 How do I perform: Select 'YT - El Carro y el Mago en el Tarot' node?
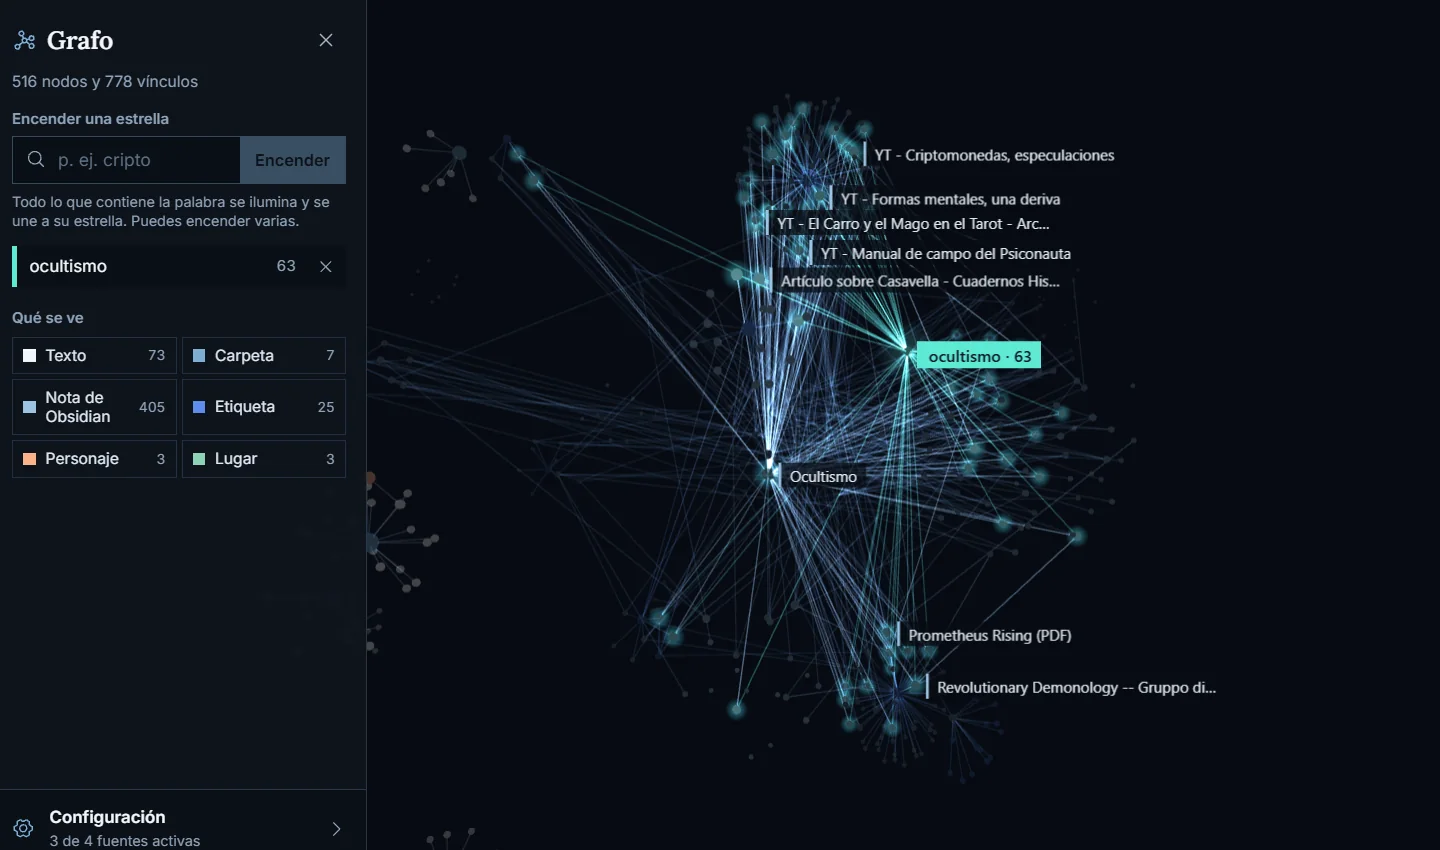[913, 224]
